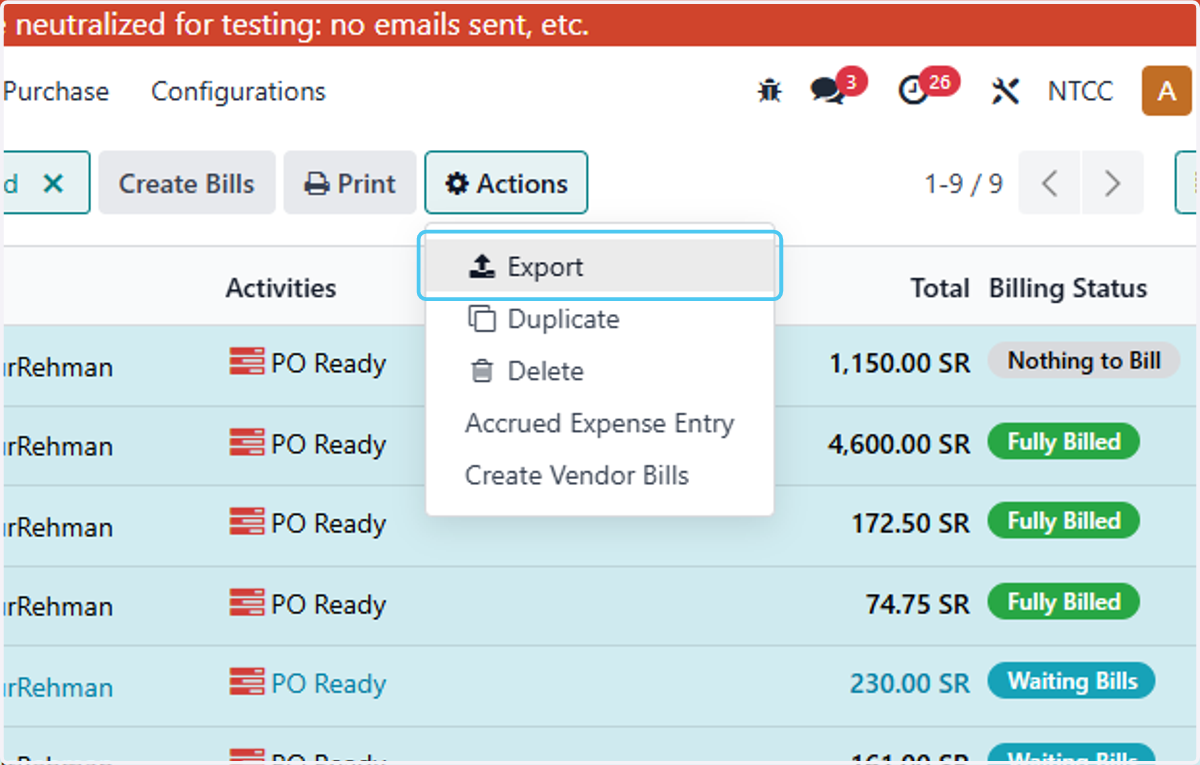Open the conversations chat icon
1200x765 pixels.
click(828, 91)
